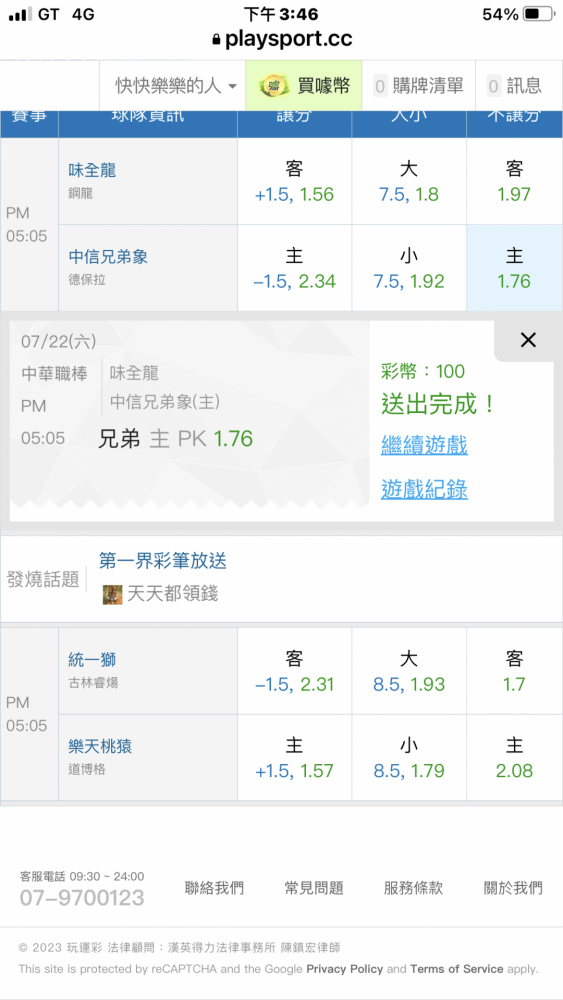Close the bet confirmation panel with X
The height and width of the screenshot is (1000, 563).
pyautogui.click(x=528, y=341)
